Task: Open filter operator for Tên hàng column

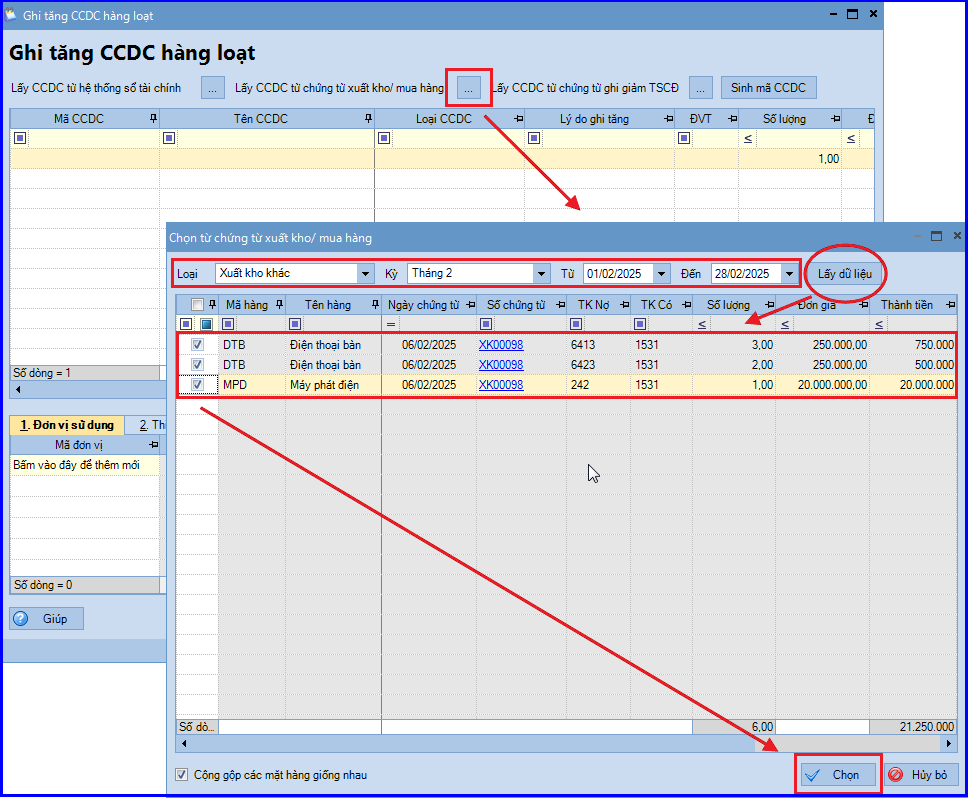Action: point(295,324)
